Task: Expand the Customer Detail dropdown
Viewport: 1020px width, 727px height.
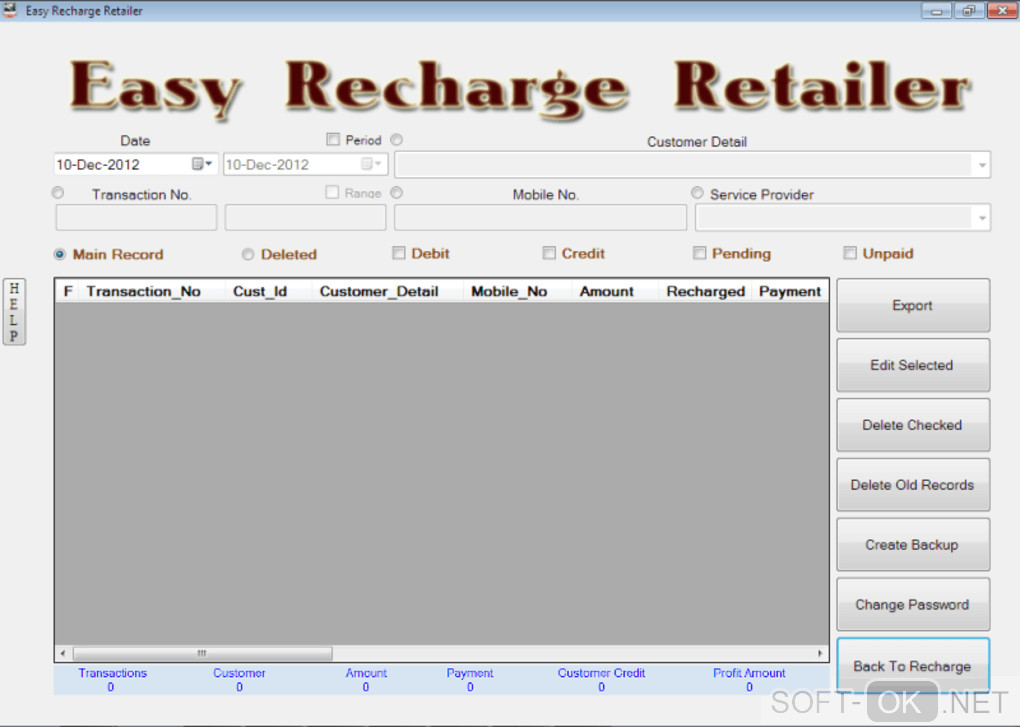Action: pos(981,165)
